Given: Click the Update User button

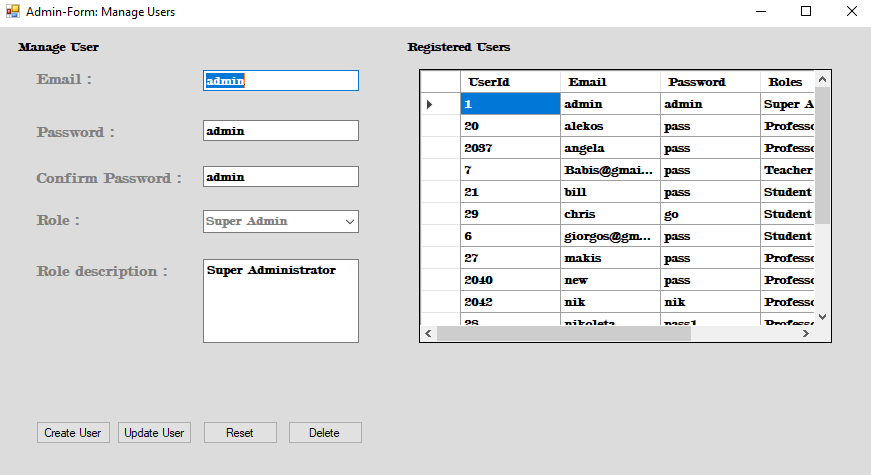Looking at the screenshot, I should coord(154,433).
